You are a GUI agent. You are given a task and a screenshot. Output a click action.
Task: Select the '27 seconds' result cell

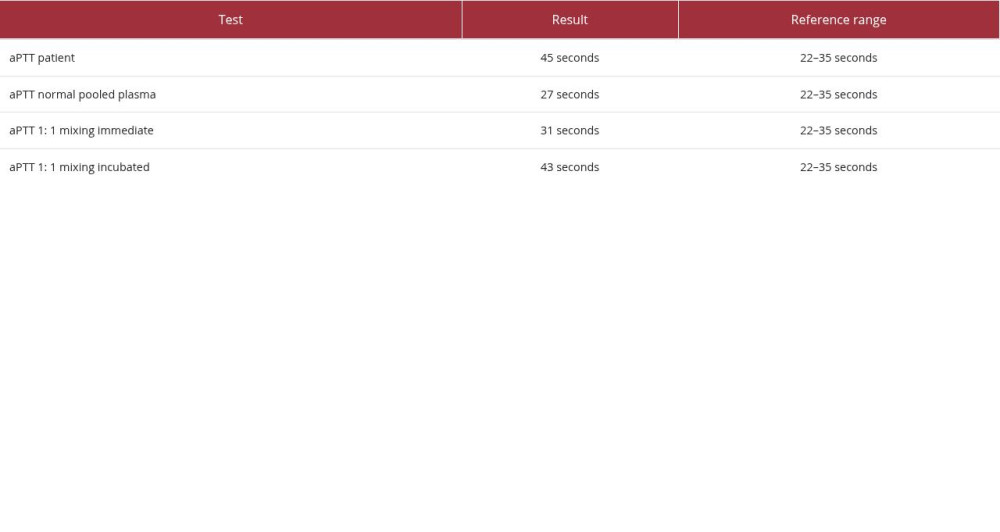click(570, 94)
